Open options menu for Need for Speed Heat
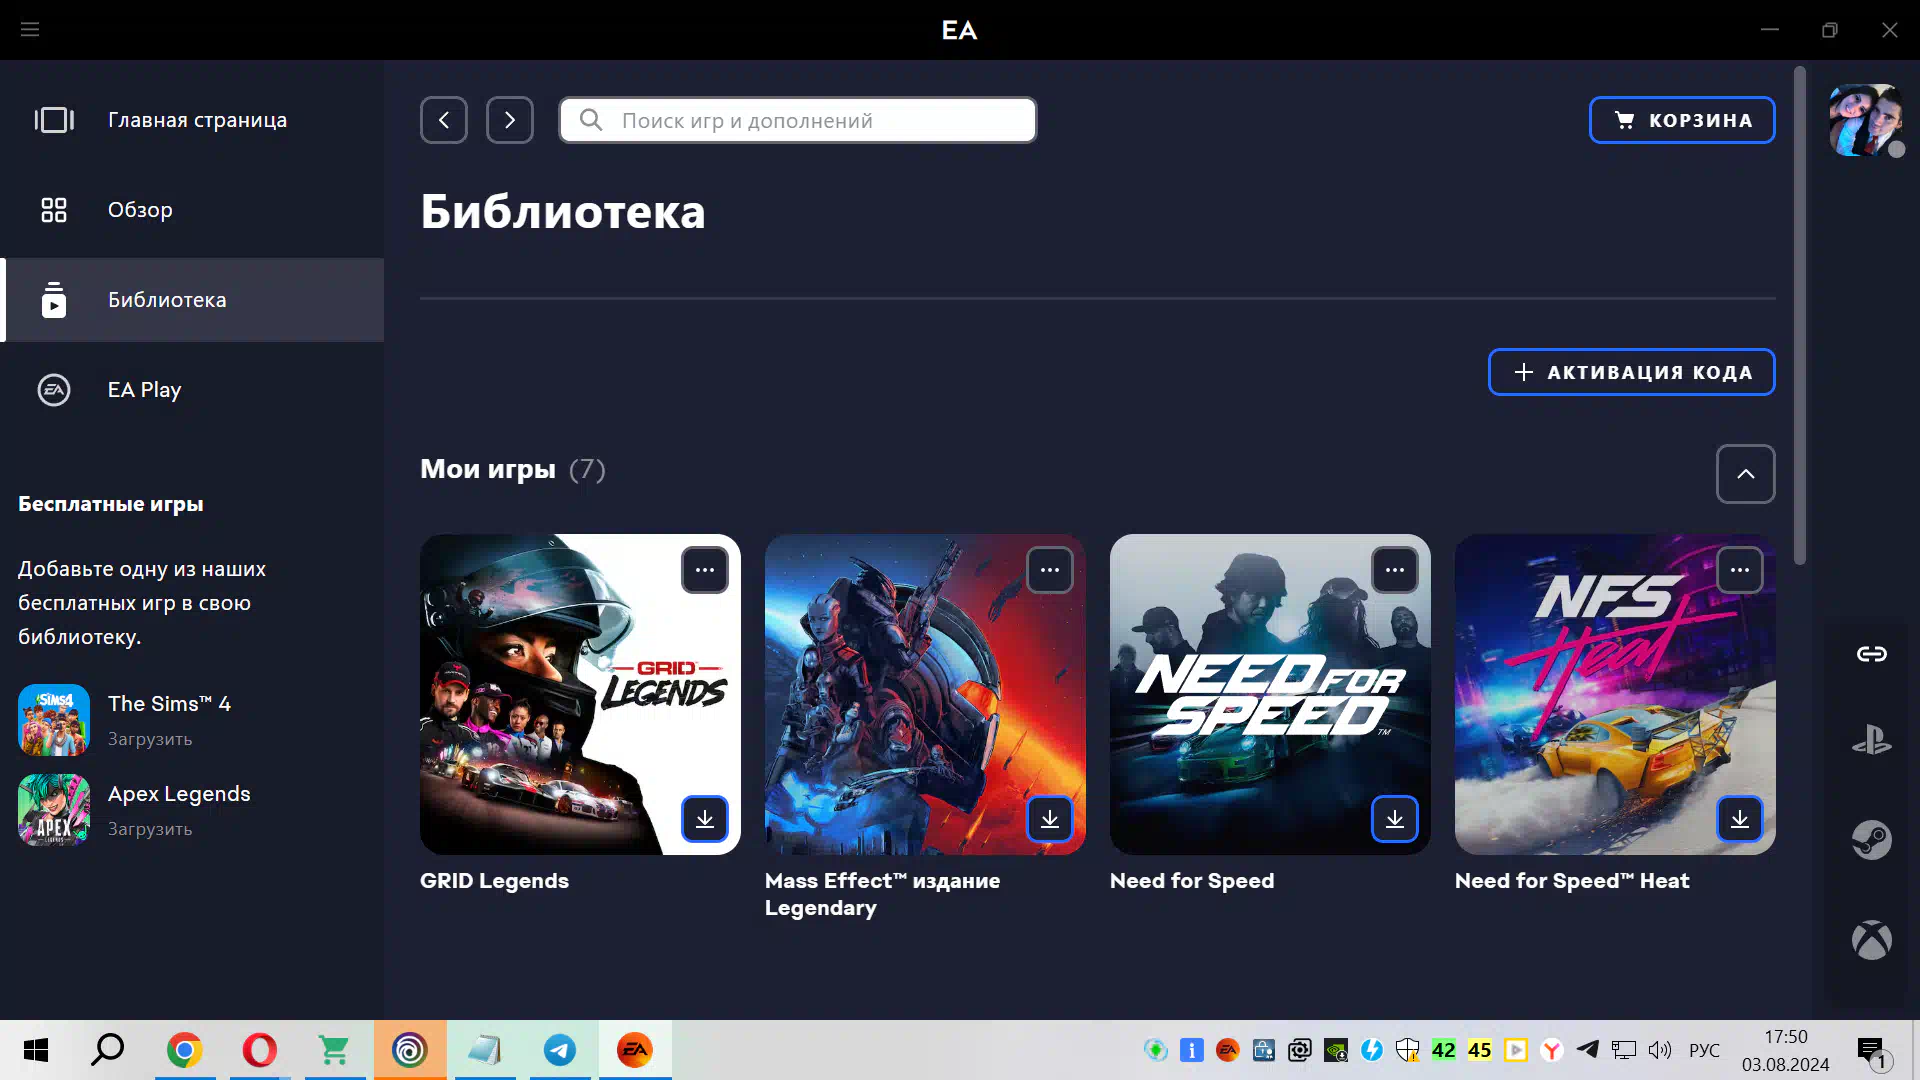 [1740, 570]
